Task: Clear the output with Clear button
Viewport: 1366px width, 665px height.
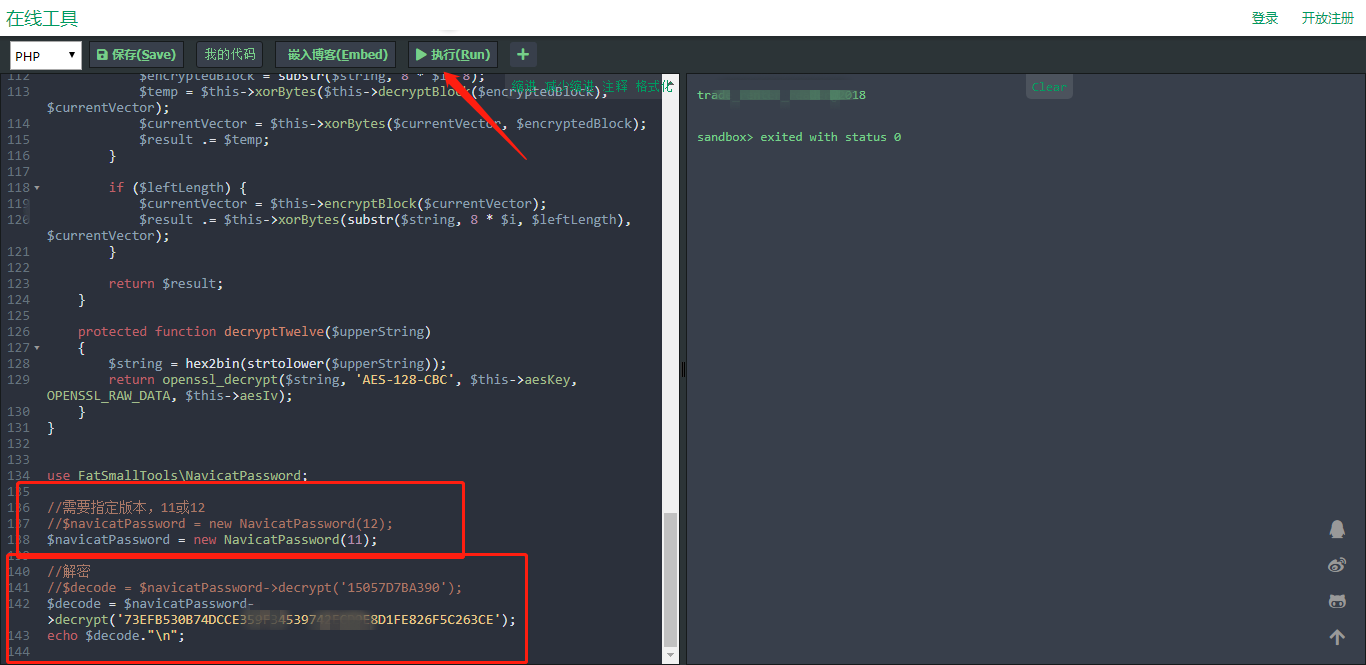Action: 1049,87
